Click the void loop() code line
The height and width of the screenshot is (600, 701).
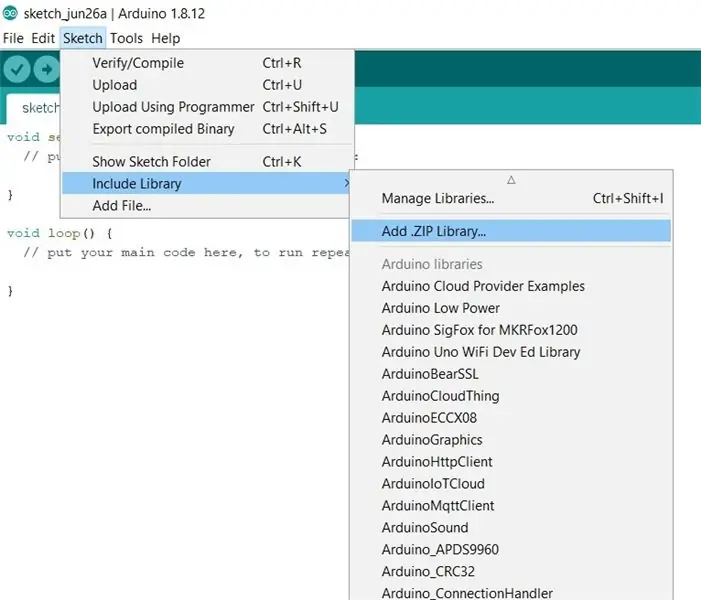59,233
